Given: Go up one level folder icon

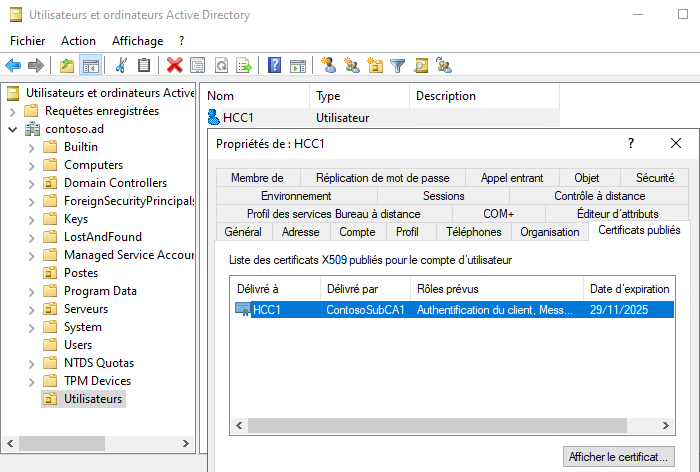Looking at the screenshot, I should pos(67,66).
